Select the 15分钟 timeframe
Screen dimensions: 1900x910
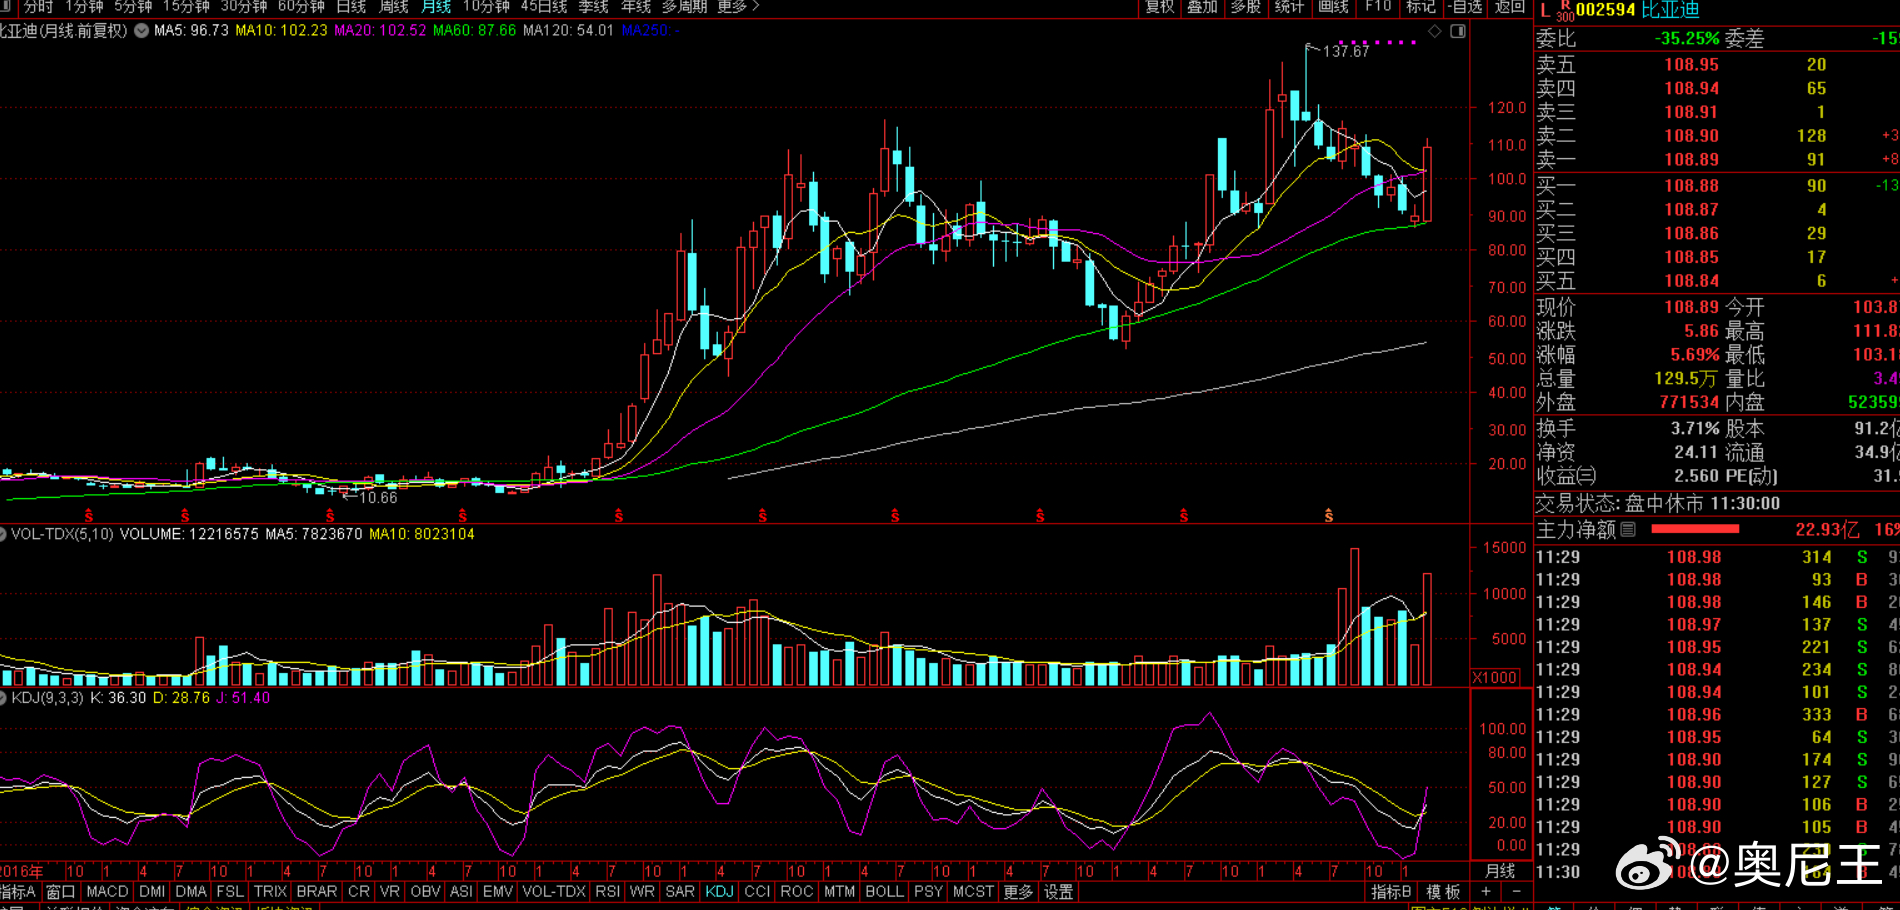click(186, 7)
